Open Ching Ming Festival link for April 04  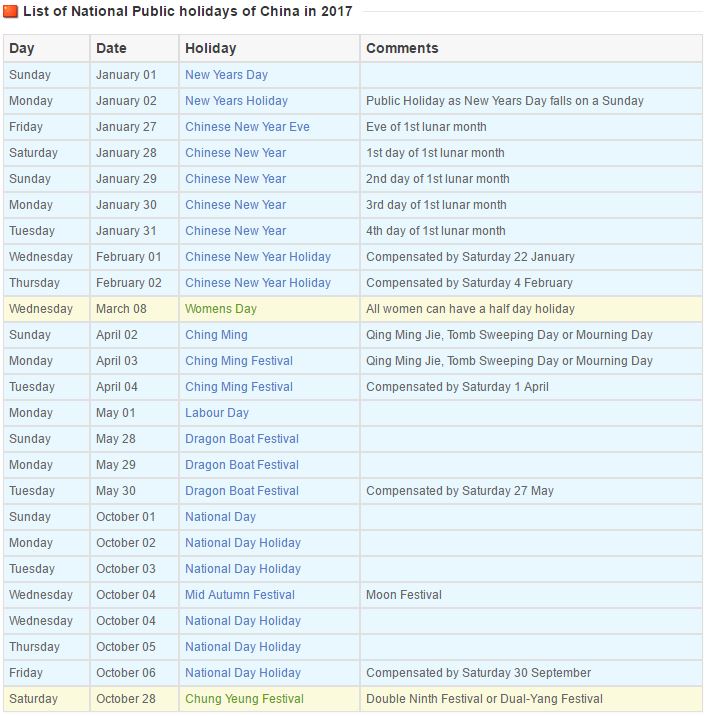coord(239,387)
